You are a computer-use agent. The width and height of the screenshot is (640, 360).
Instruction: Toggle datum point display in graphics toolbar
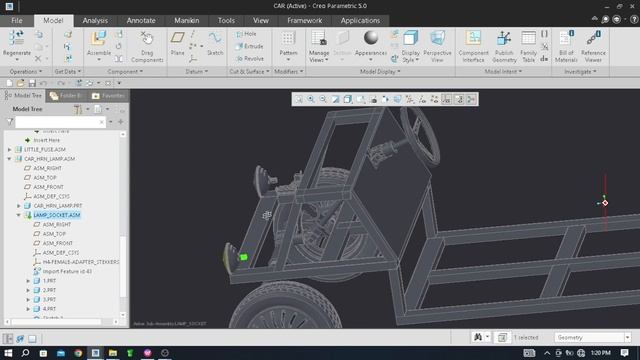click(x=434, y=99)
